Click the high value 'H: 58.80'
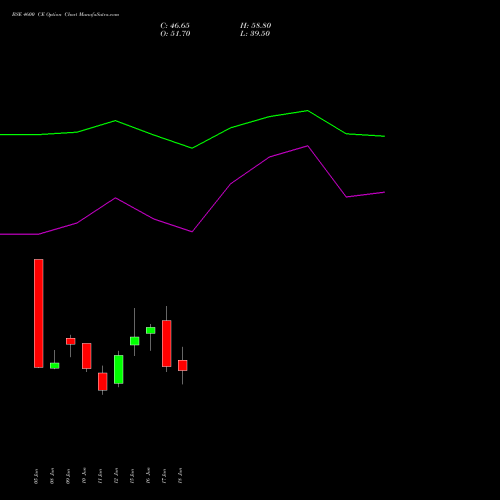The width and height of the screenshot is (500, 500). pos(255,26)
